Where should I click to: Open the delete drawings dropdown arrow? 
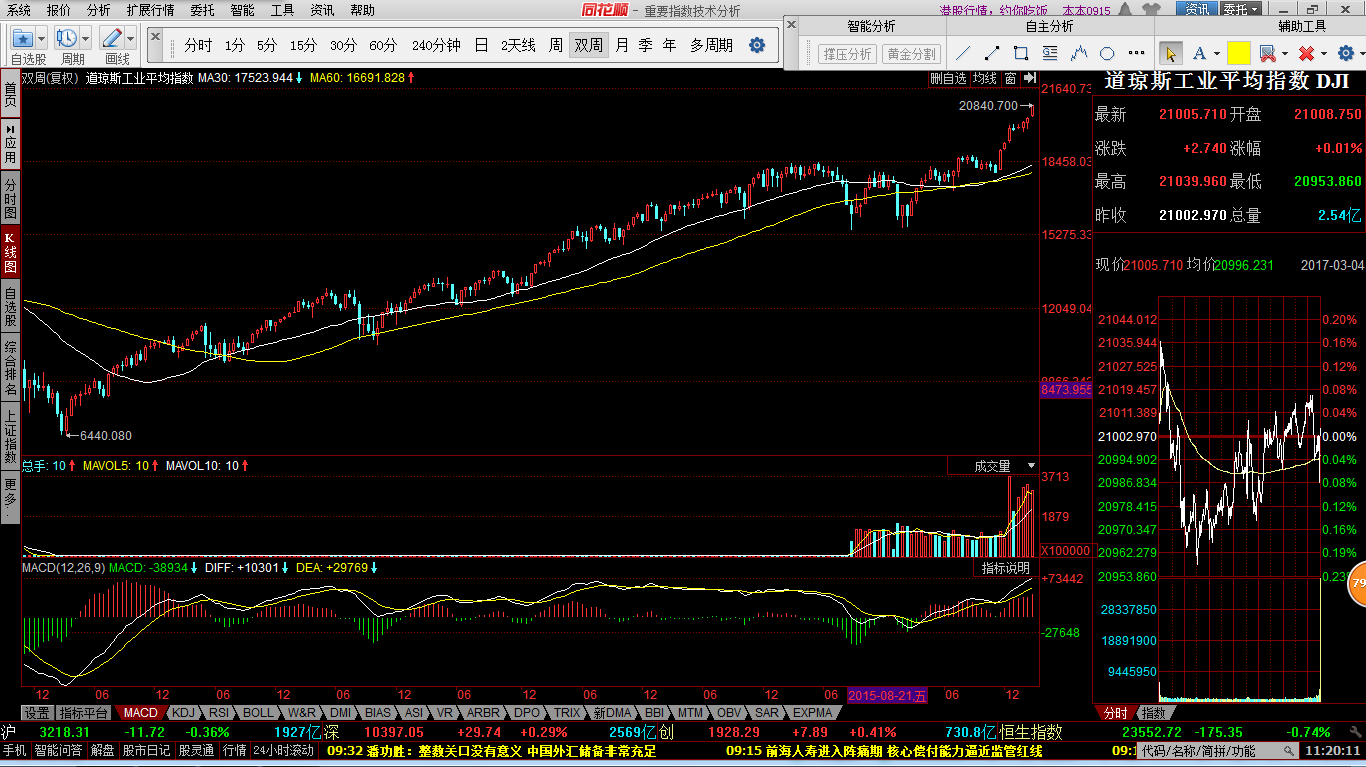click(1326, 54)
